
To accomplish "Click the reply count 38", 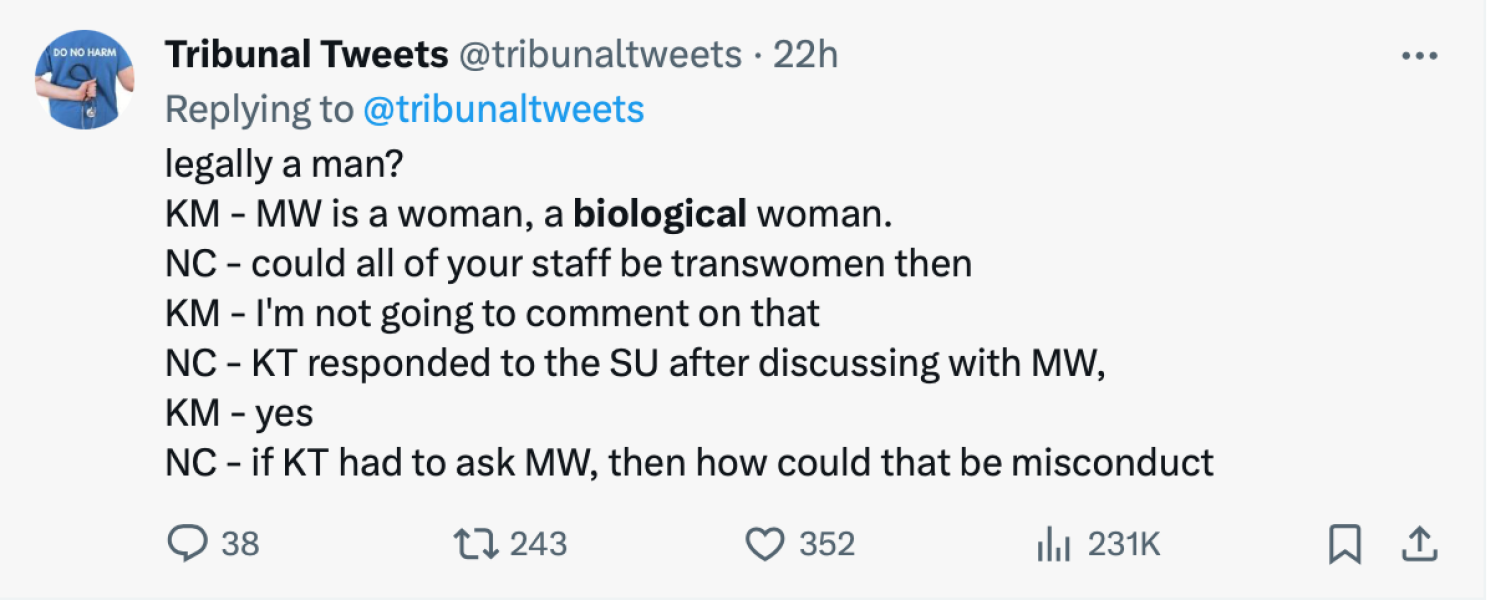I will pos(240,544).
